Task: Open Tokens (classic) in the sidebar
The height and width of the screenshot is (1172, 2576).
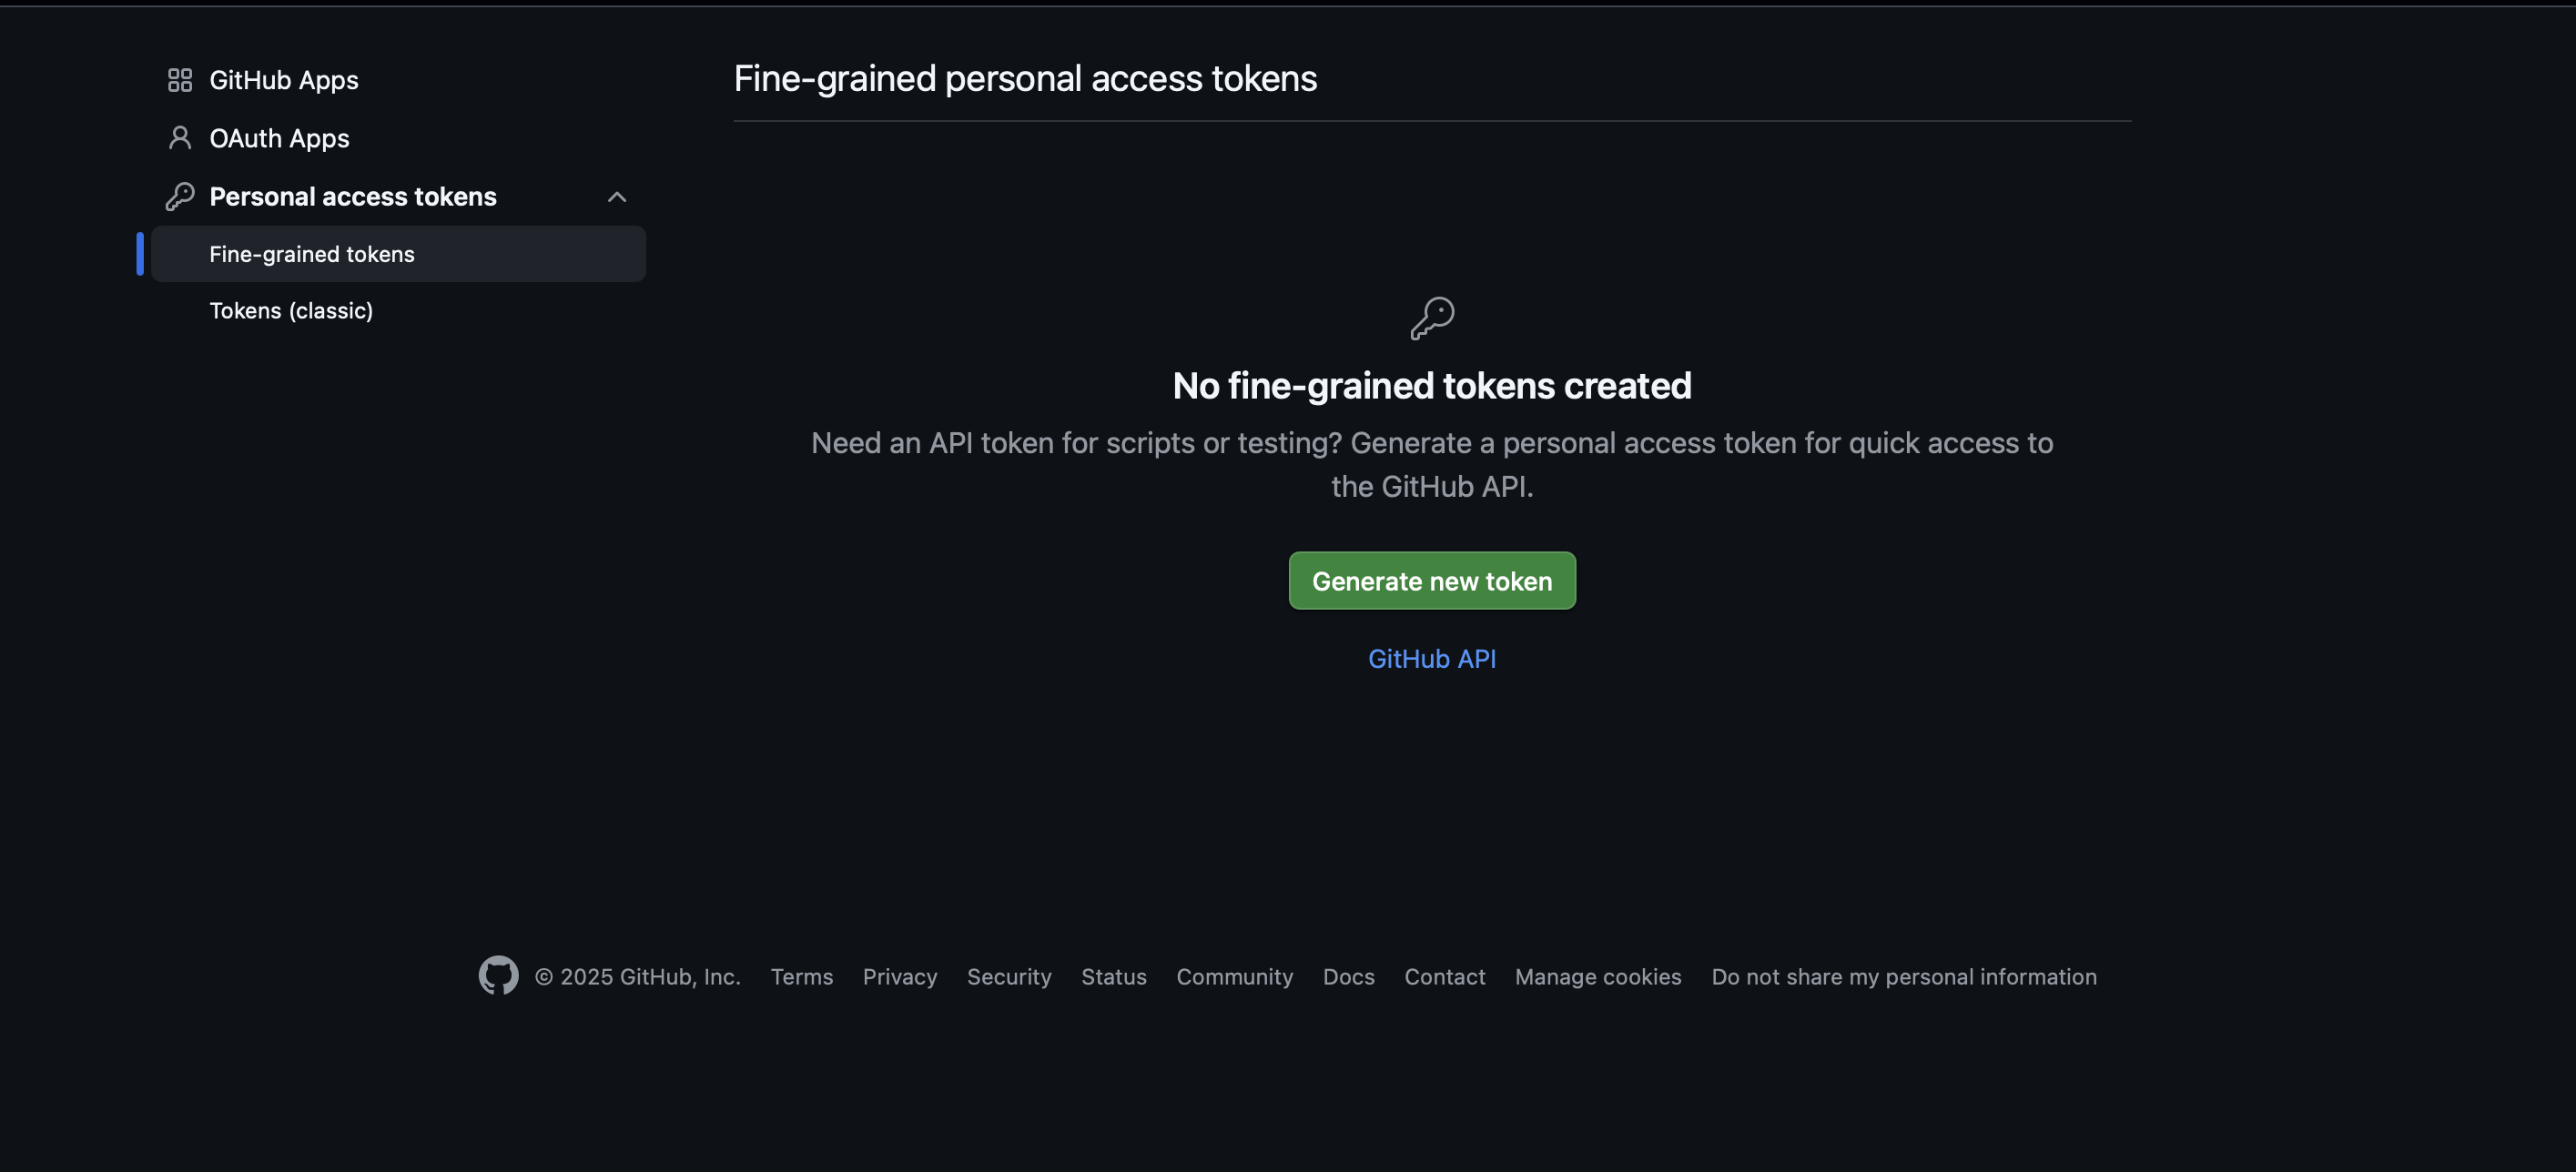Action: (290, 311)
